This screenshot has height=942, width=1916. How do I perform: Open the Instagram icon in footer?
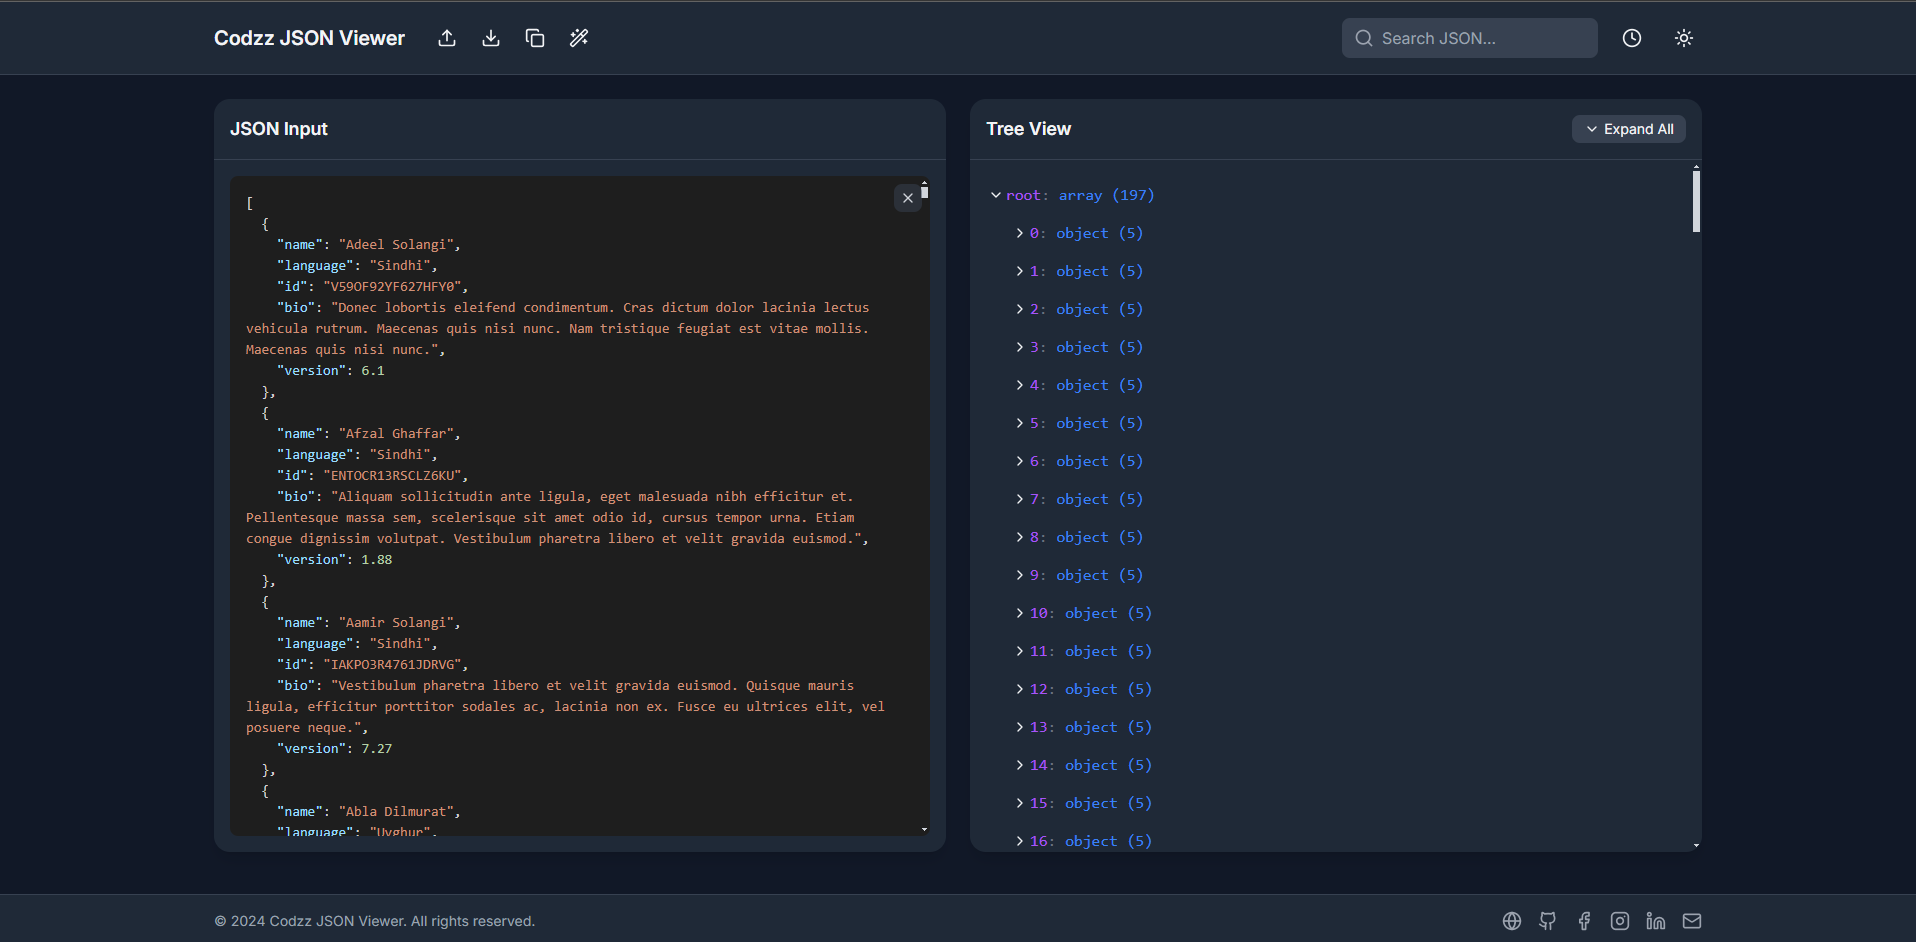(x=1620, y=921)
